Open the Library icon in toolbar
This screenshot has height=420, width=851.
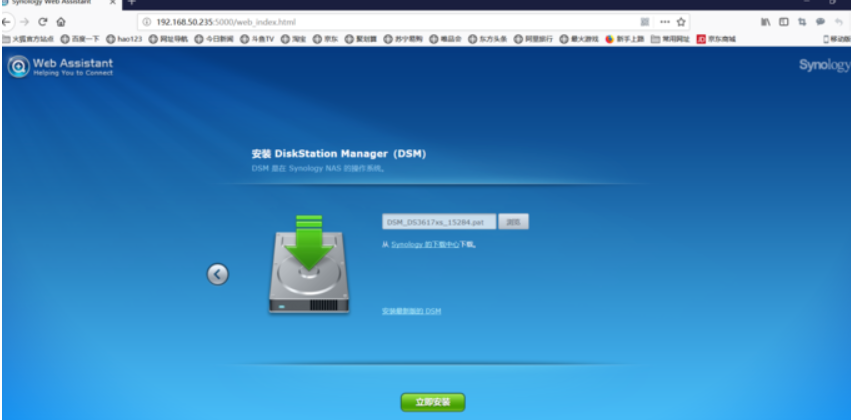765,22
